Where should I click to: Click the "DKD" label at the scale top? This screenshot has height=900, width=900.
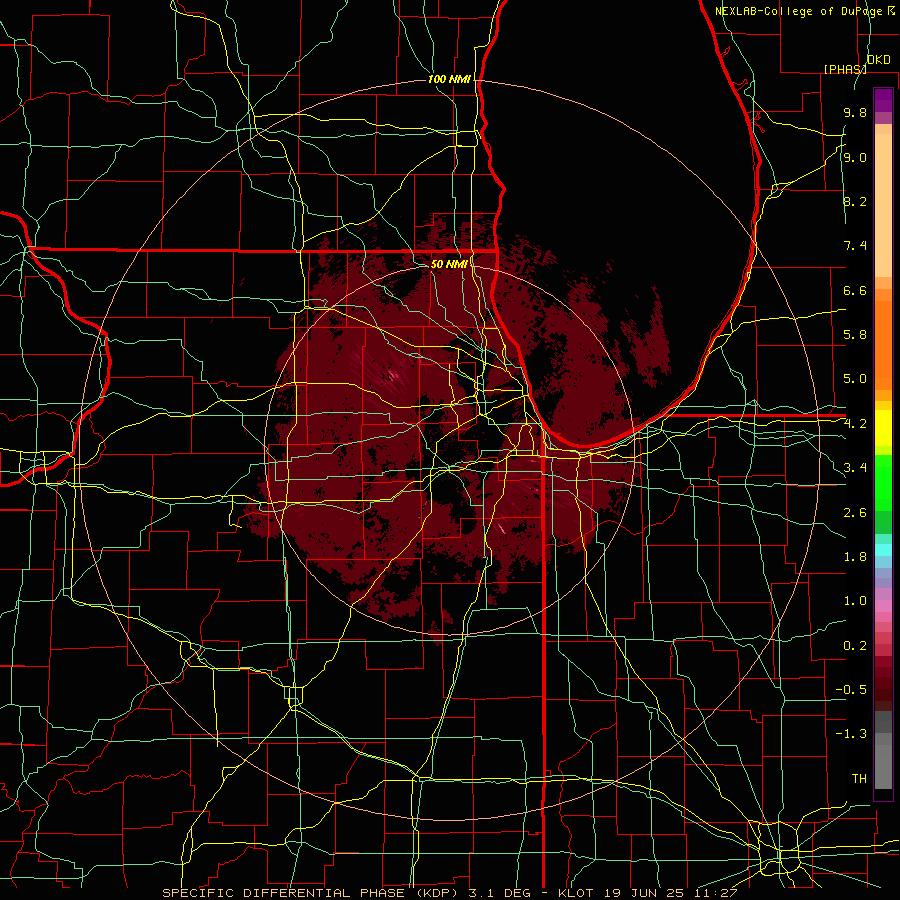pyautogui.click(x=879, y=60)
